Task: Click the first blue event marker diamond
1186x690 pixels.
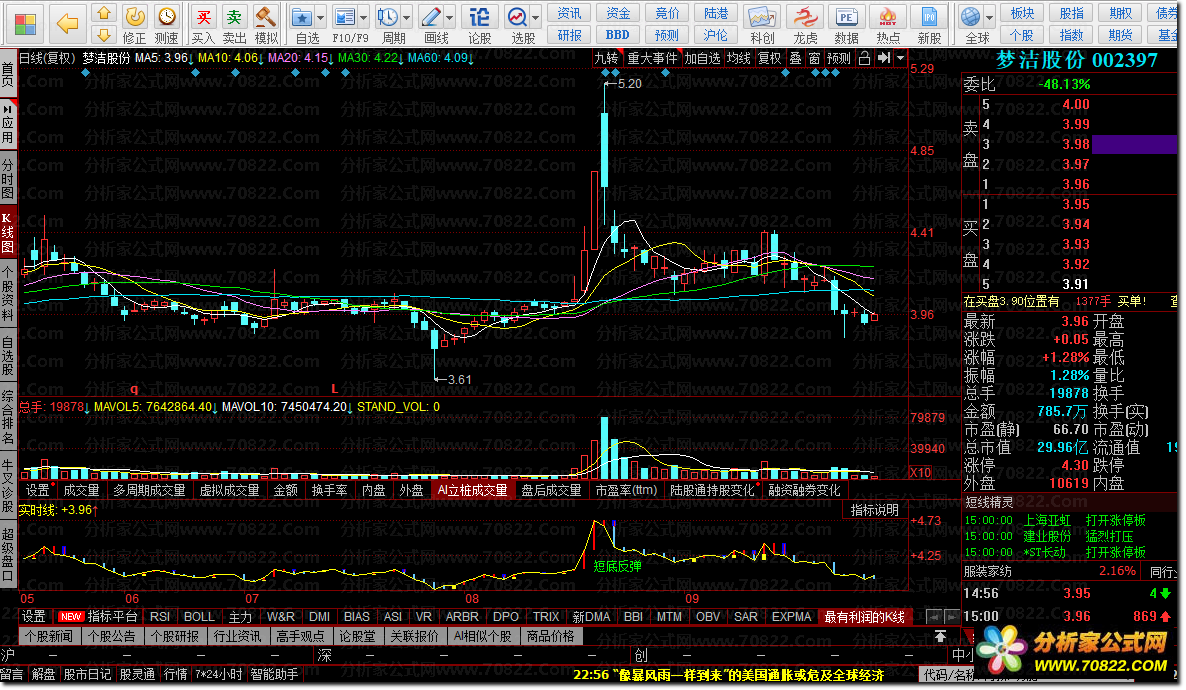Action: (85, 73)
